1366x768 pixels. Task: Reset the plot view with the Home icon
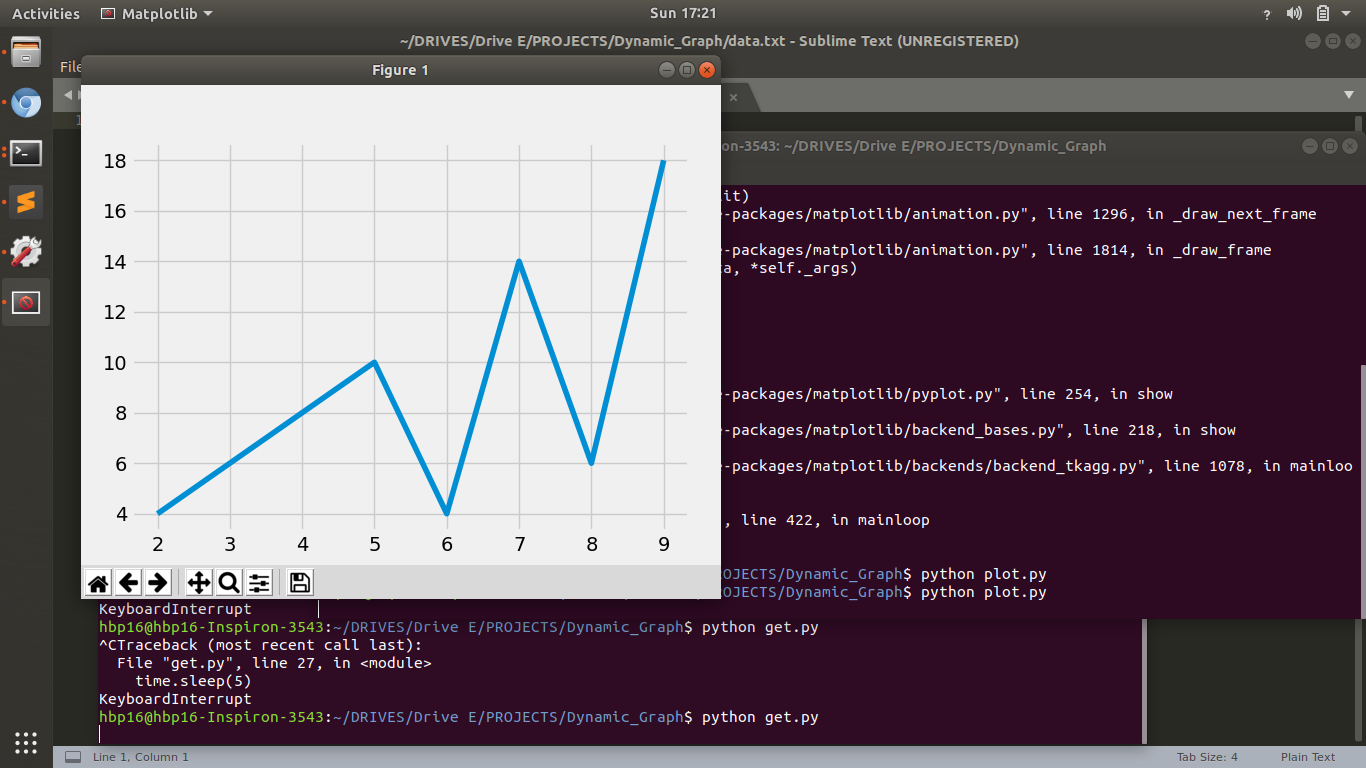point(97,582)
